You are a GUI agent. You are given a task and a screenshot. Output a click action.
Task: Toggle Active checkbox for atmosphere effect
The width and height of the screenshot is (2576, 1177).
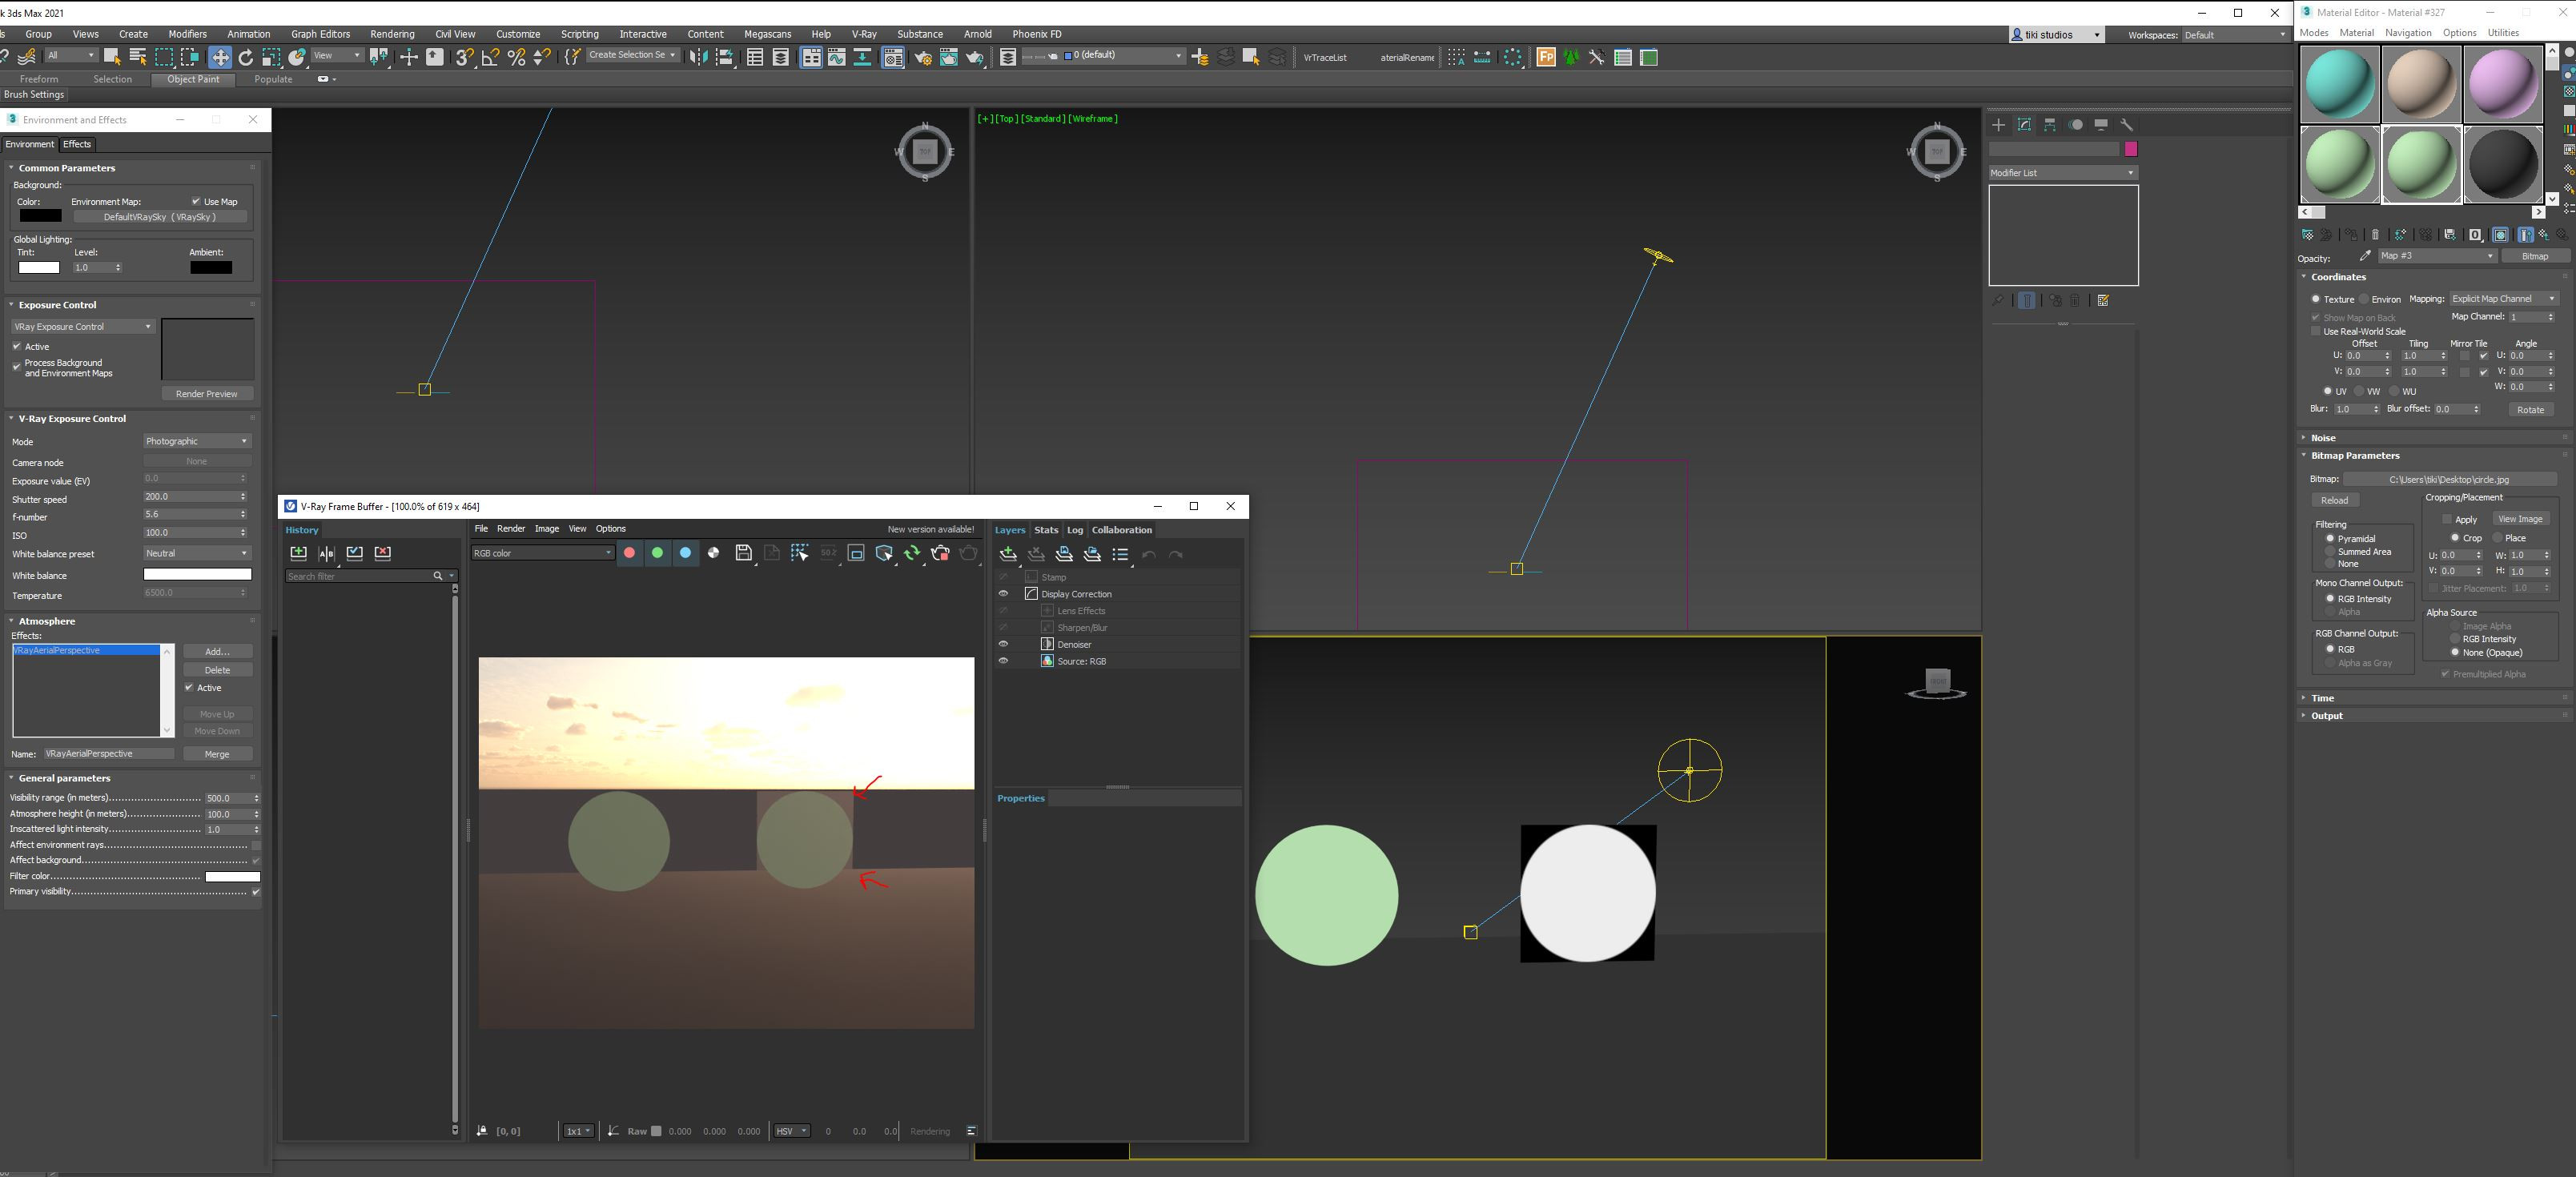[189, 688]
